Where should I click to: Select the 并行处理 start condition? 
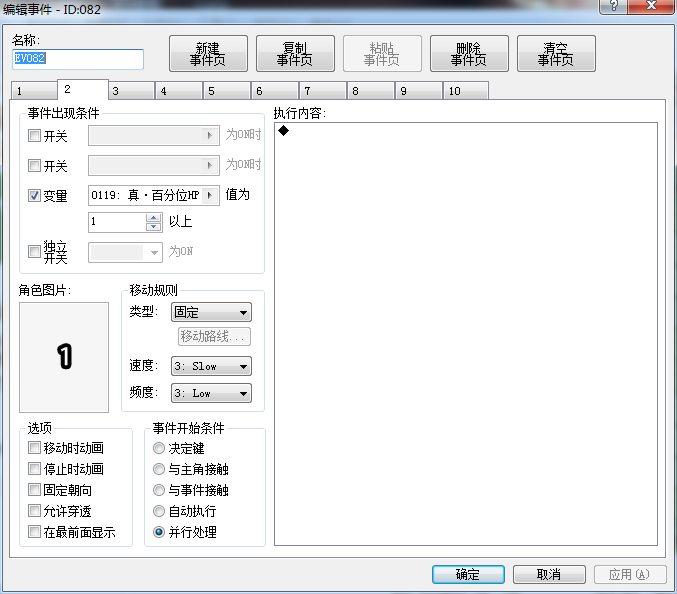pos(159,532)
